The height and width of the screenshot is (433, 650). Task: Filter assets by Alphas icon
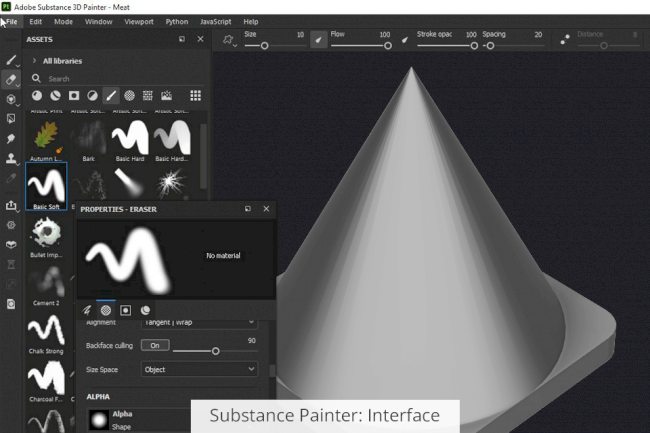pyautogui.click(x=129, y=96)
